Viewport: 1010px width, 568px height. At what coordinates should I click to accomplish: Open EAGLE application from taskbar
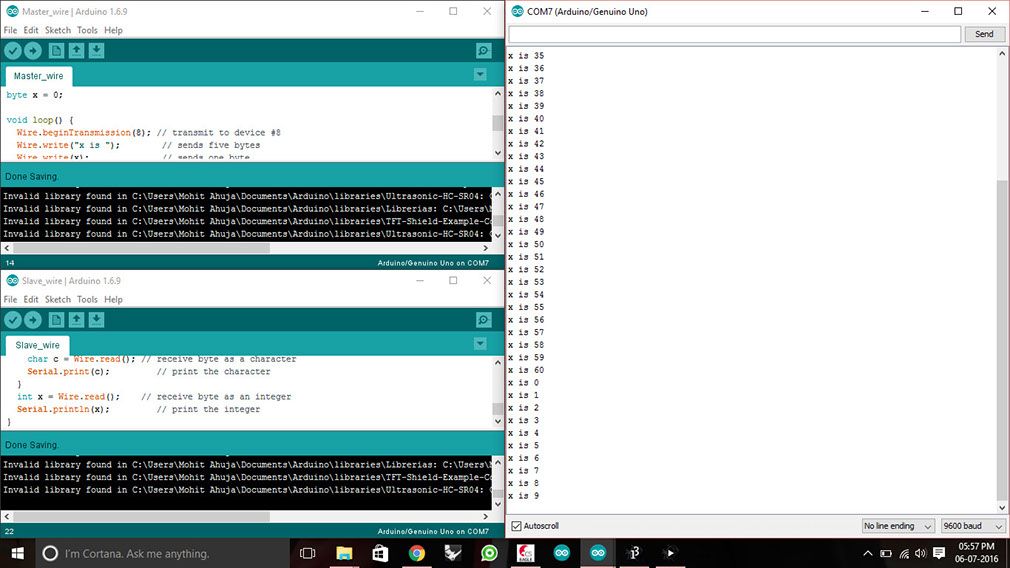[x=526, y=553]
